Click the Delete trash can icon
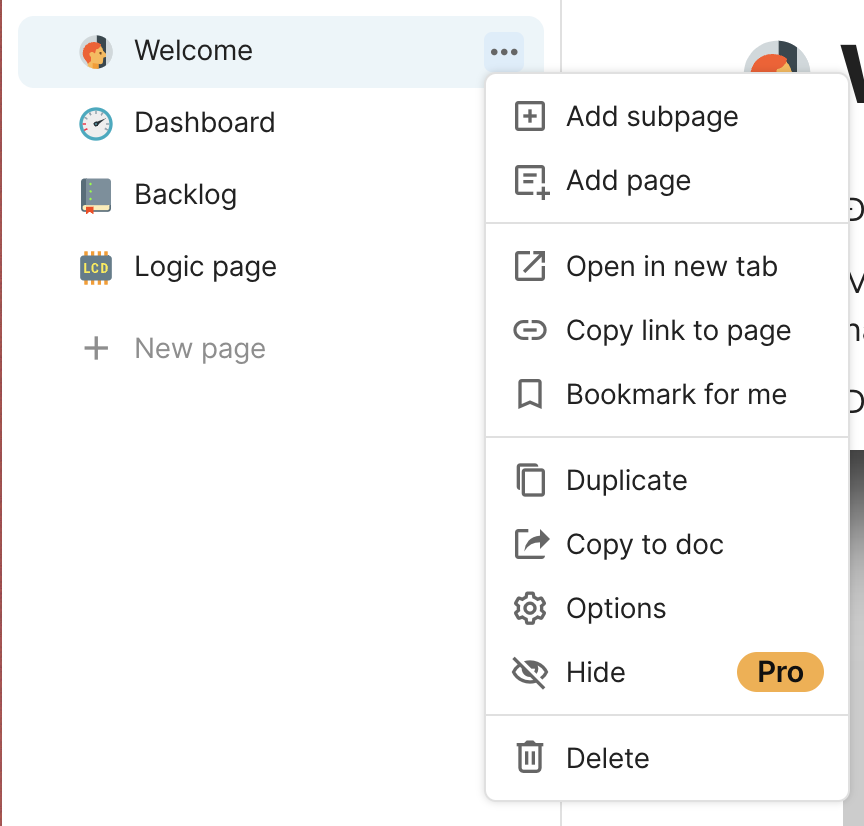 [x=530, y=757]
